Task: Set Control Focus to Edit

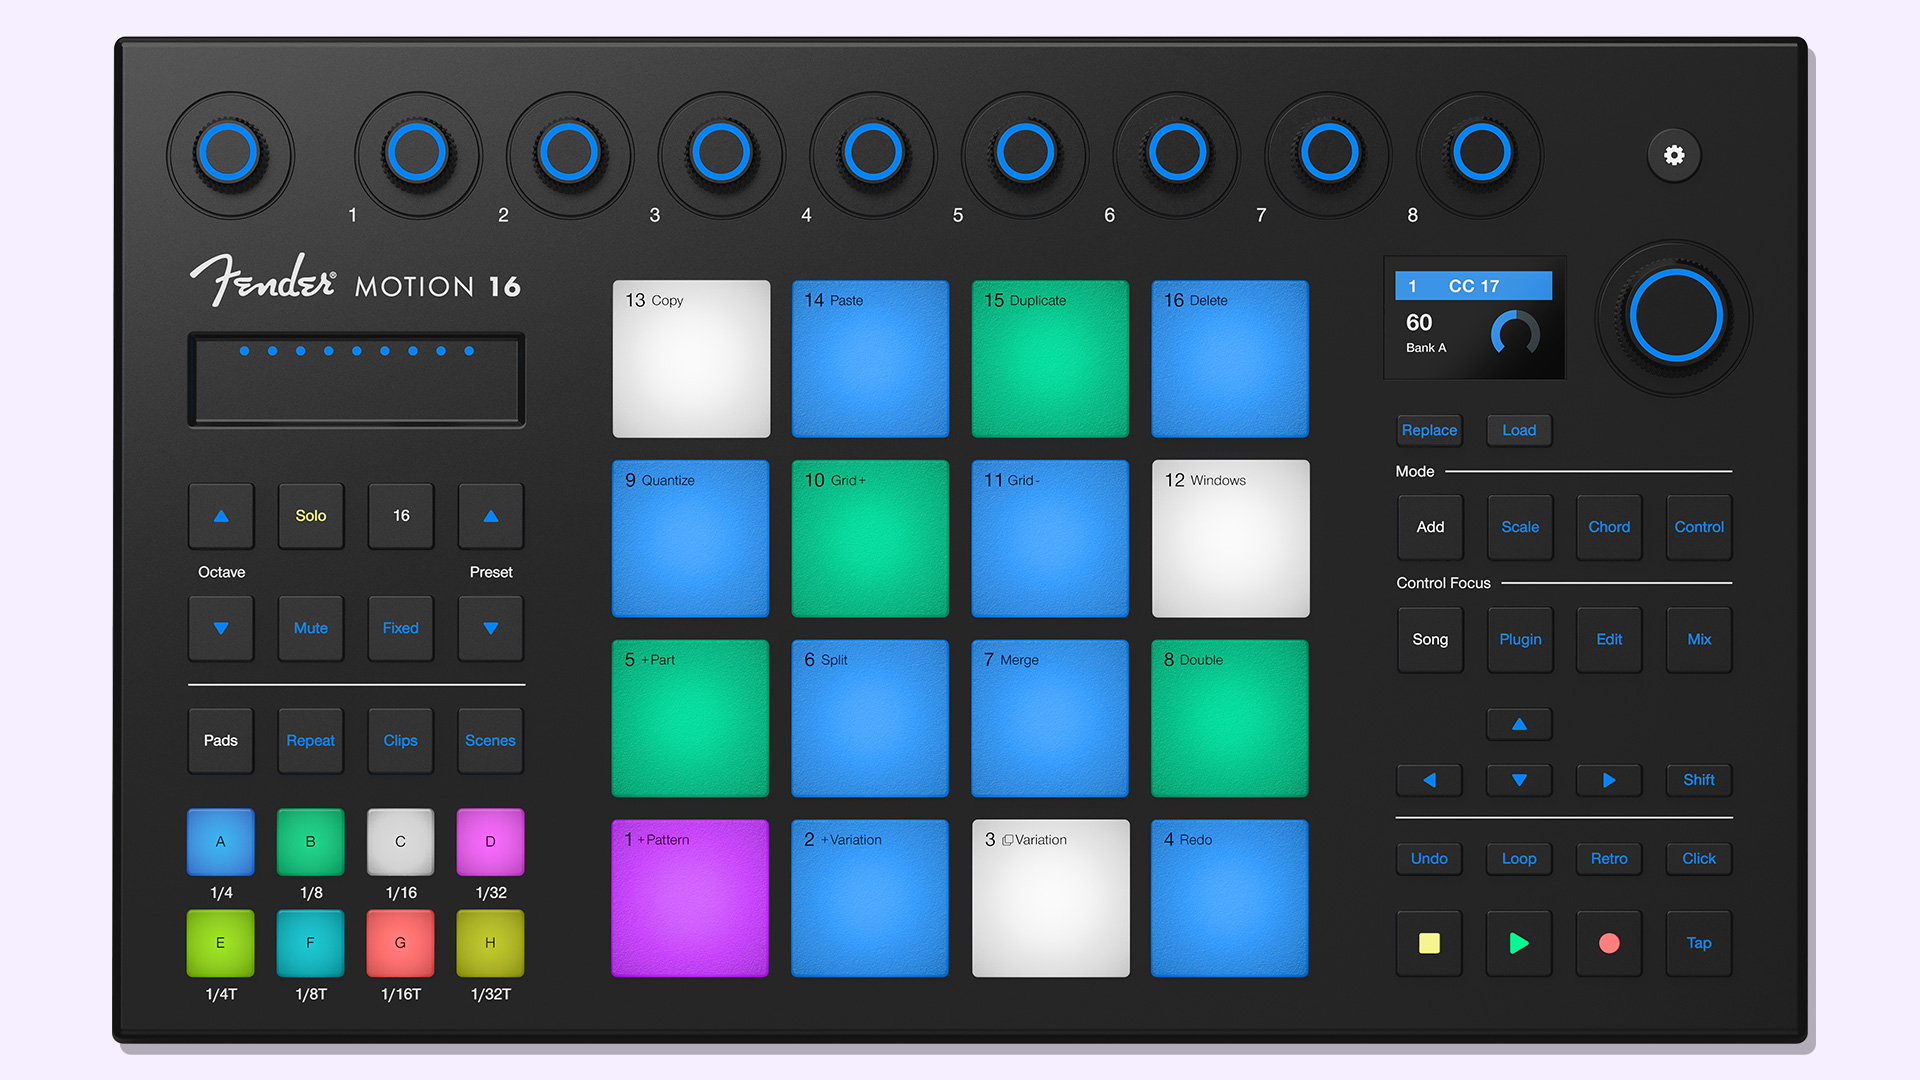Action: [x=1609, y=639]
